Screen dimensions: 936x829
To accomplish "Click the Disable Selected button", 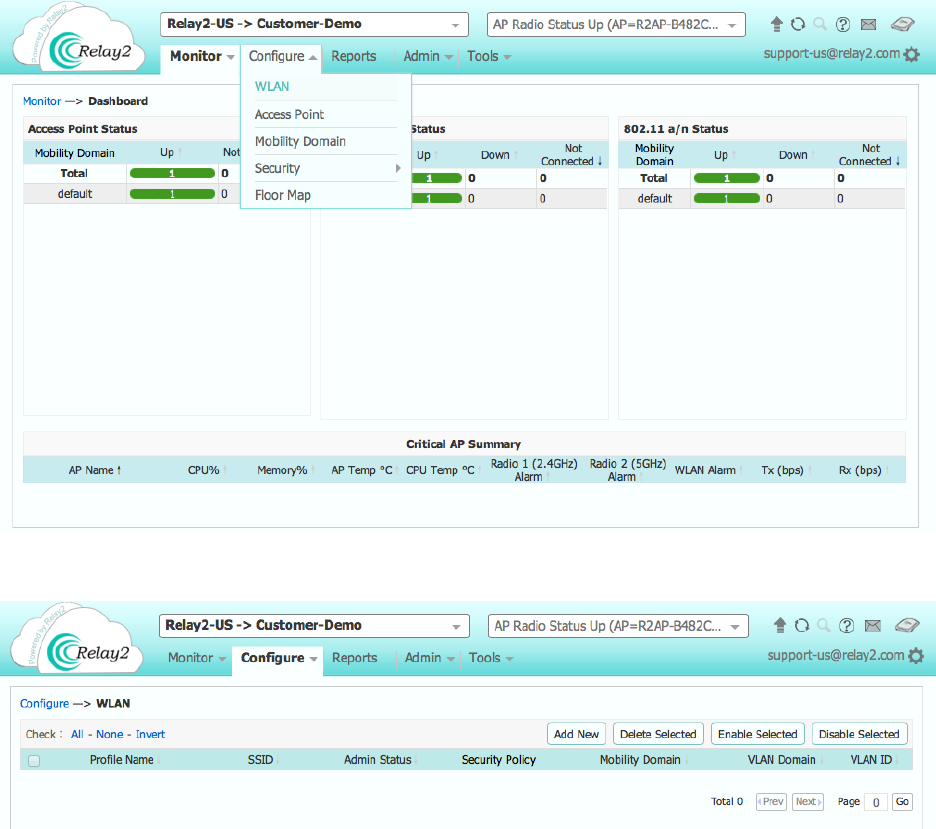I will click(859, 734).
